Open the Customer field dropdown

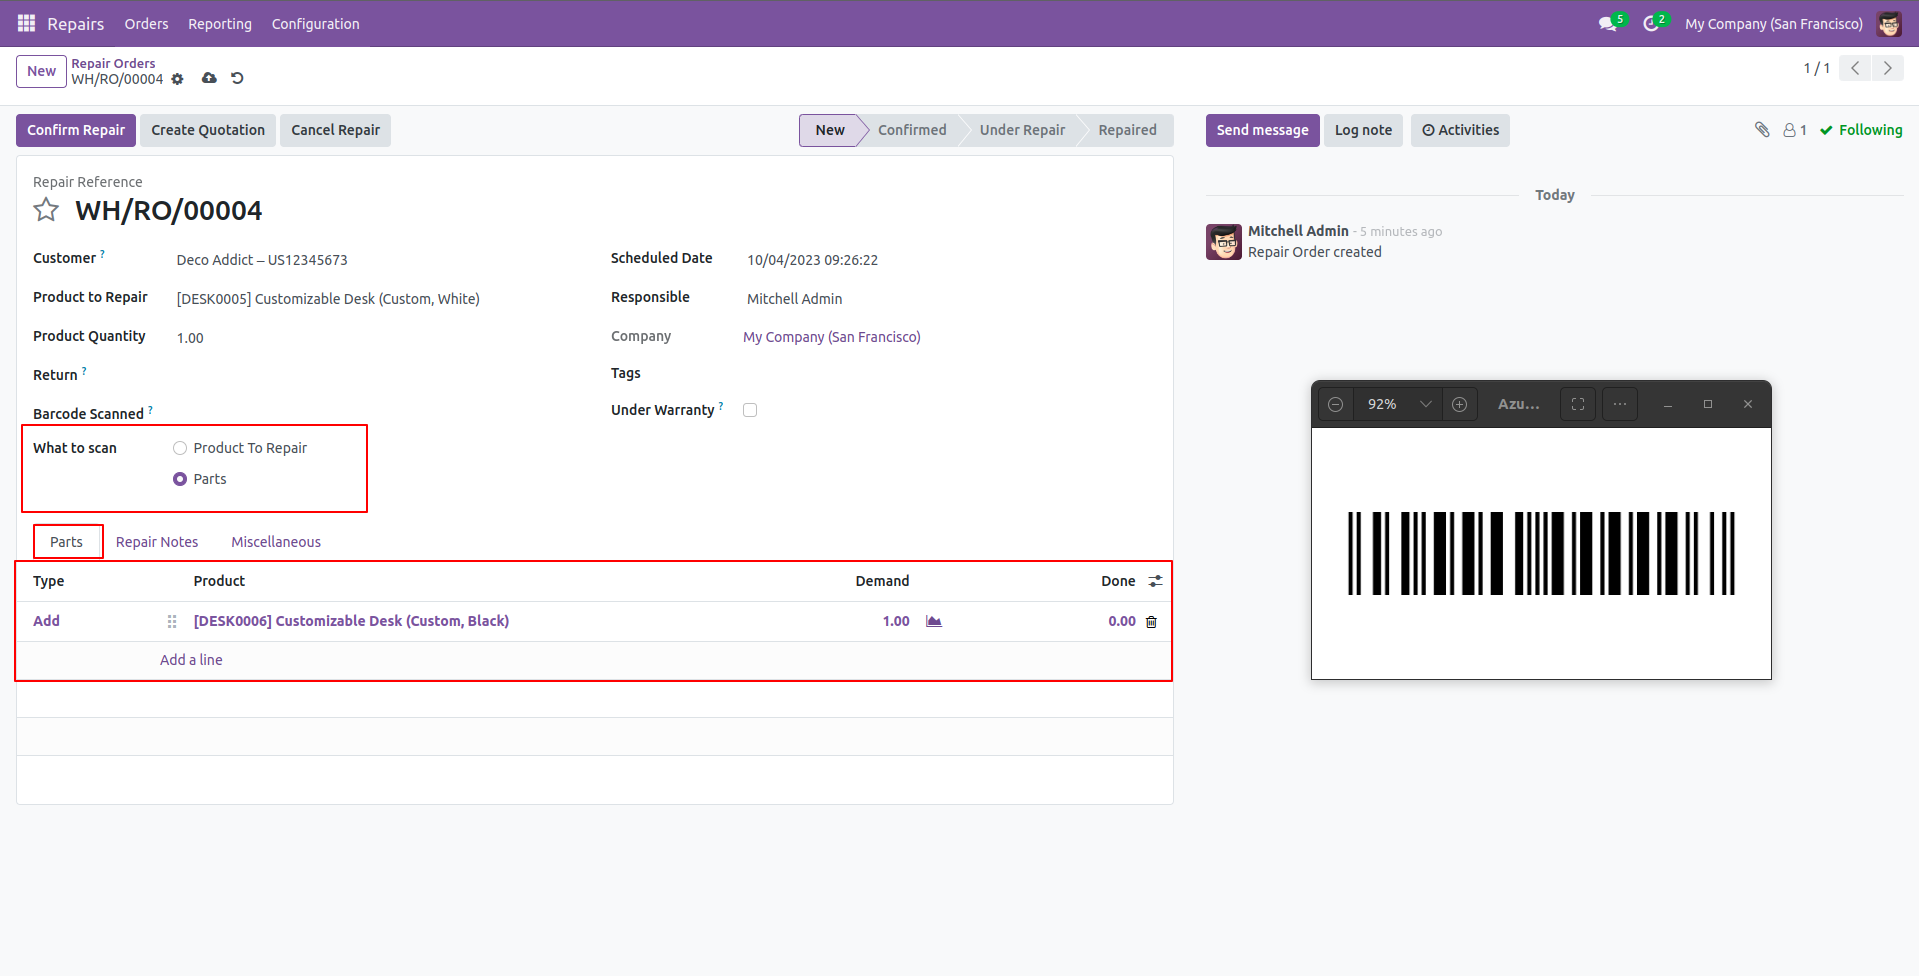pos(375,260)
